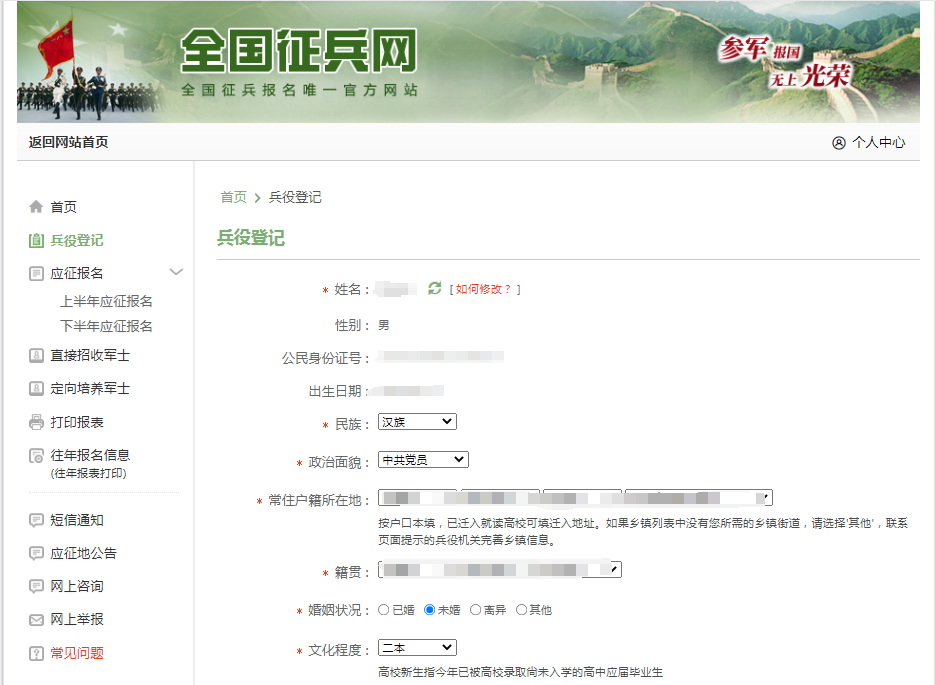The height and width of the screenshot is (685, 936).
Task: Click the 短信通知 message icon
Action: (36, 520)
